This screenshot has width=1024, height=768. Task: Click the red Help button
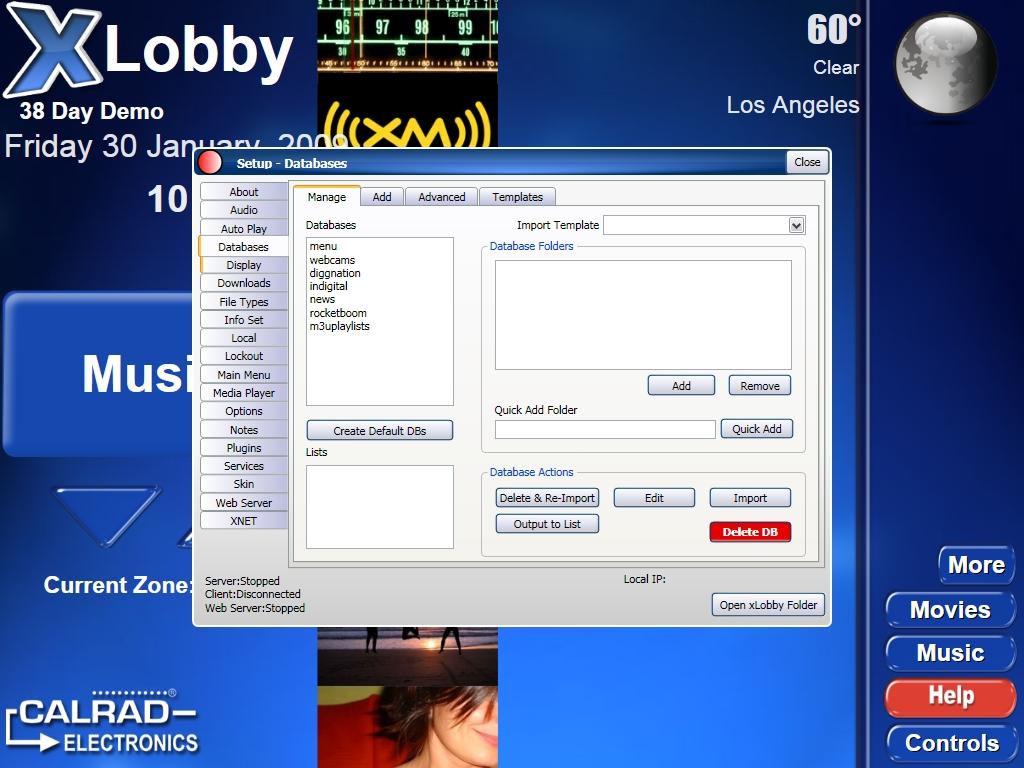(x=950, y=696)
